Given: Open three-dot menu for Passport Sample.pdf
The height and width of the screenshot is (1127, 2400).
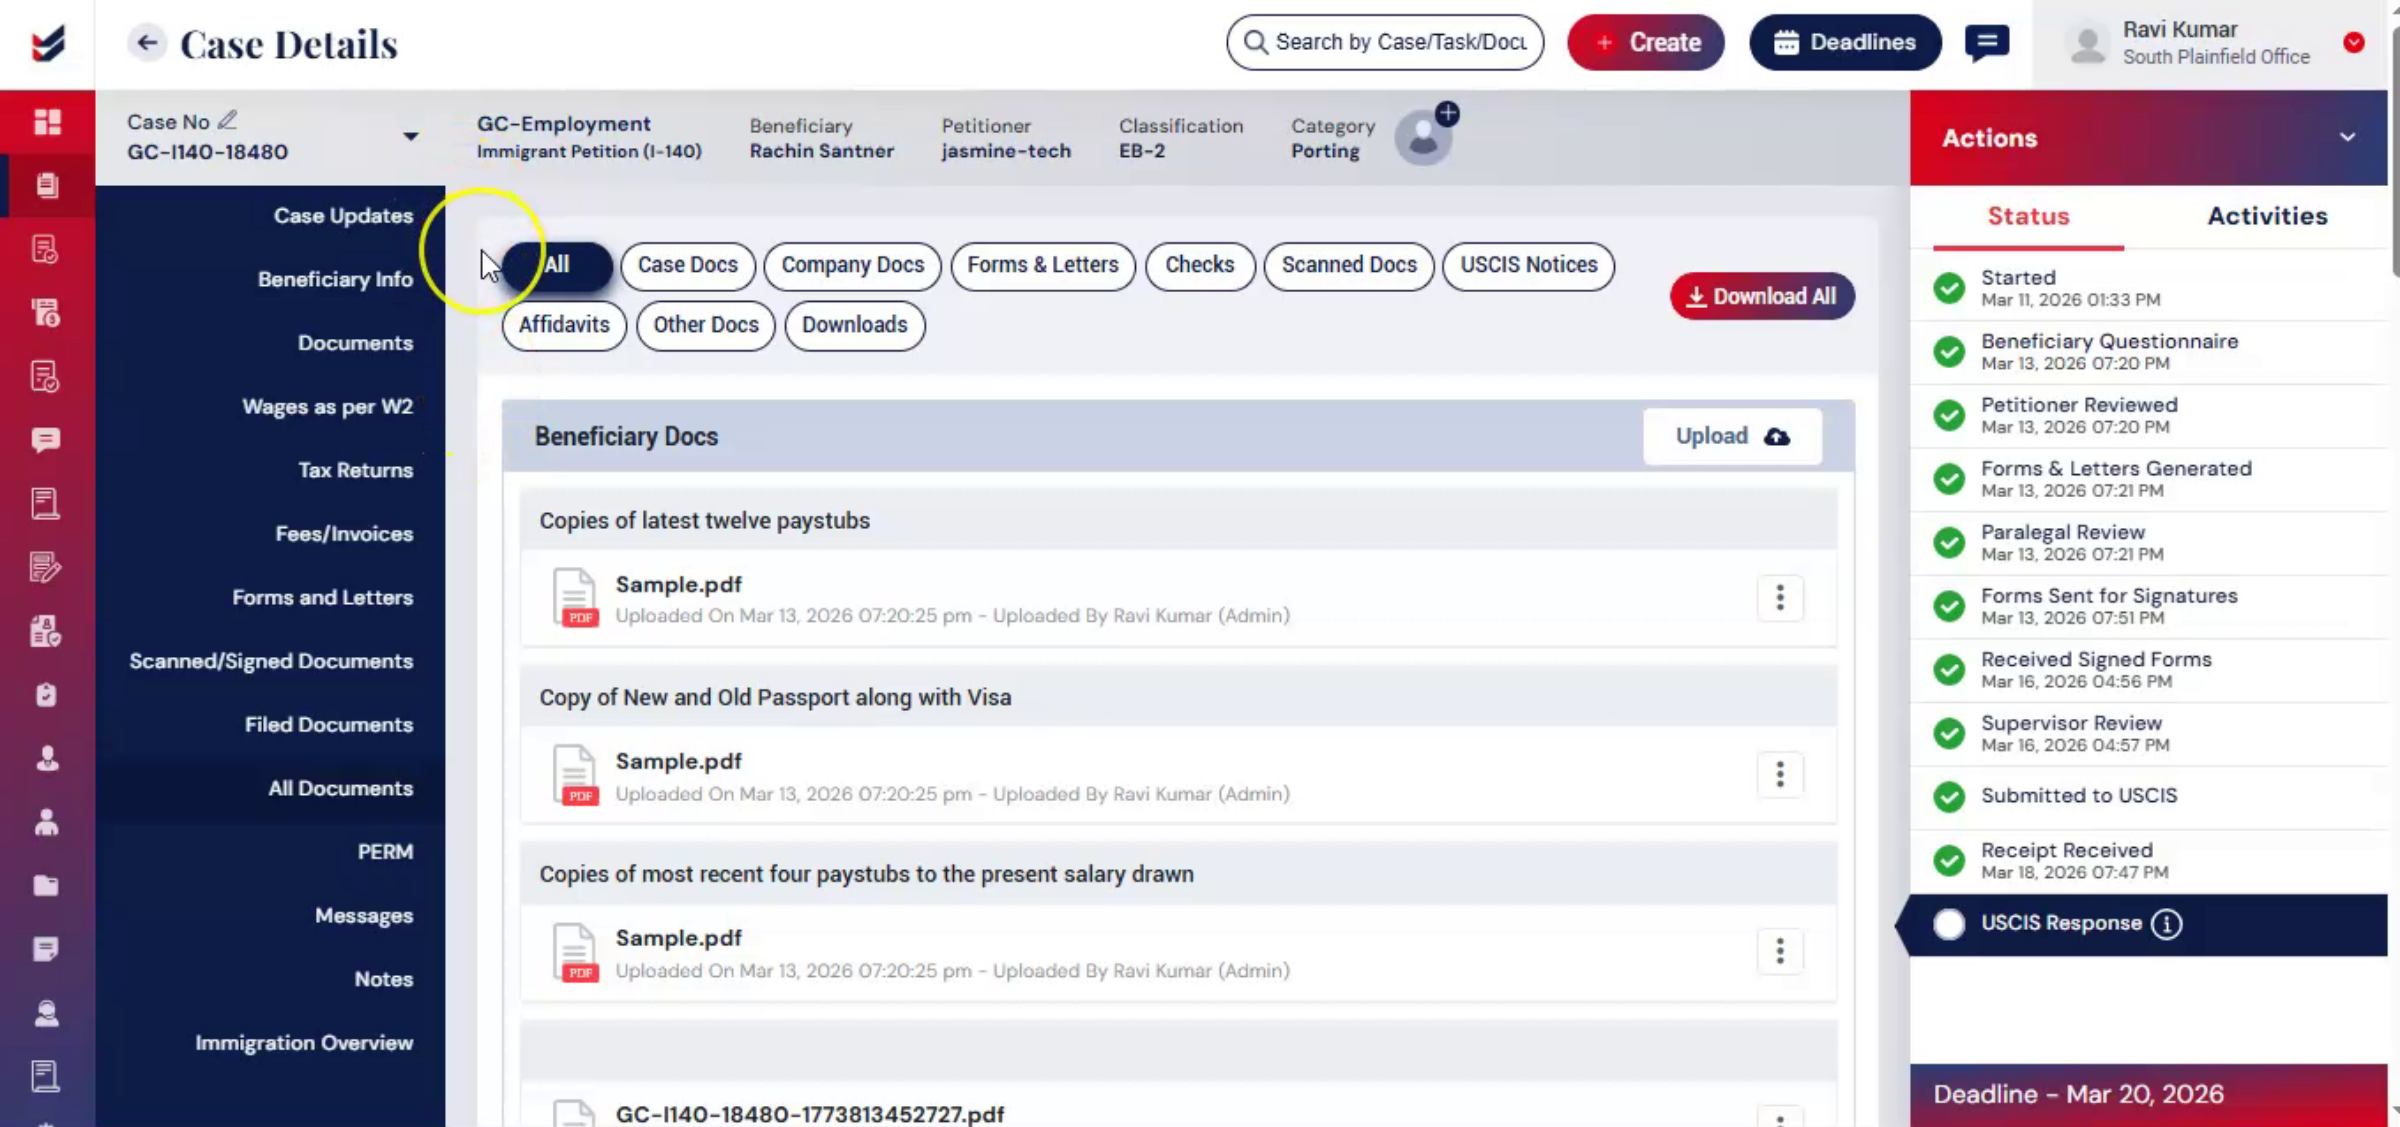Looking at the screenshot, I should (1780, 775).
